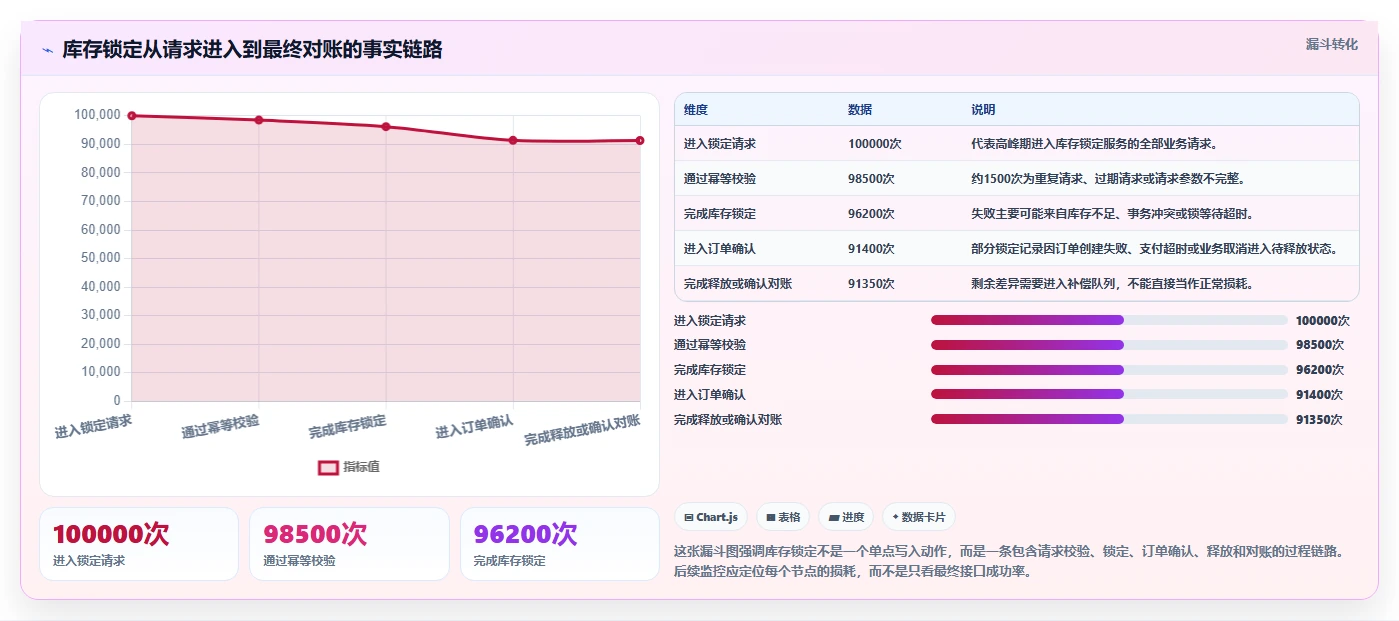Click the x-axis label 进入订单确认
1399x621 pixels.
click(474, 427)
